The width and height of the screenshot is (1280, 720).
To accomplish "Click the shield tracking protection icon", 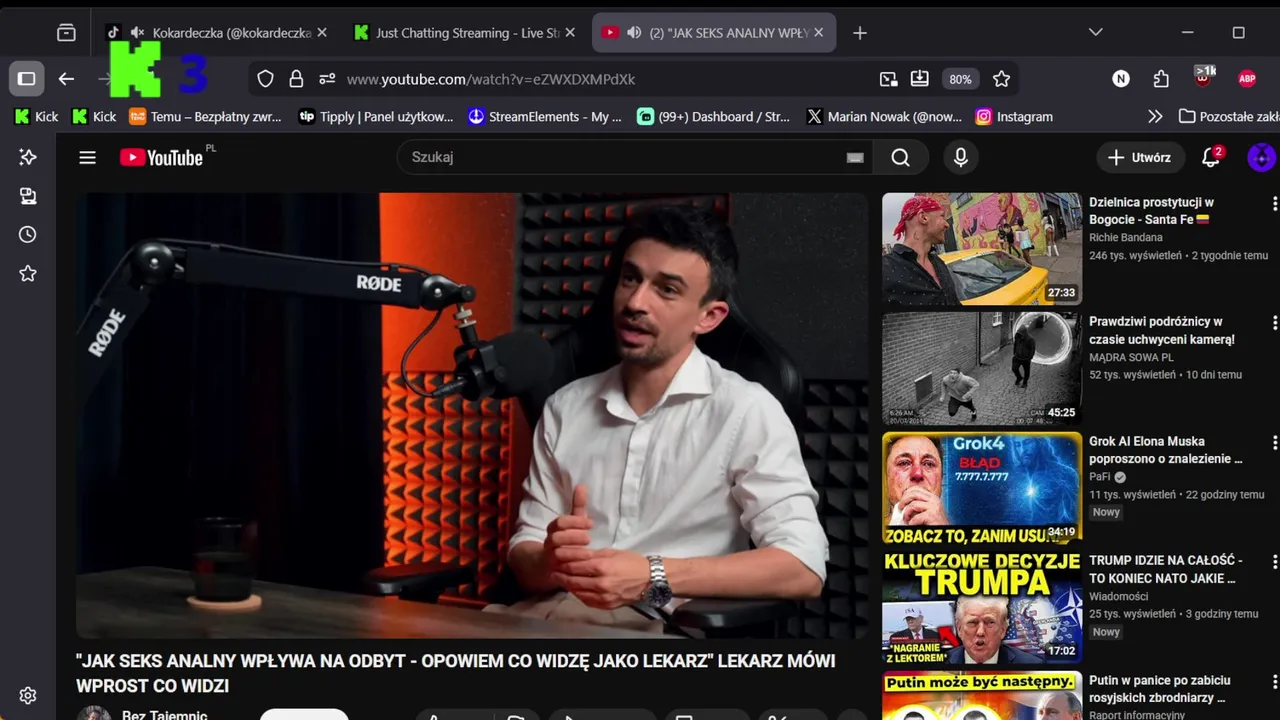I will point(265,79).
